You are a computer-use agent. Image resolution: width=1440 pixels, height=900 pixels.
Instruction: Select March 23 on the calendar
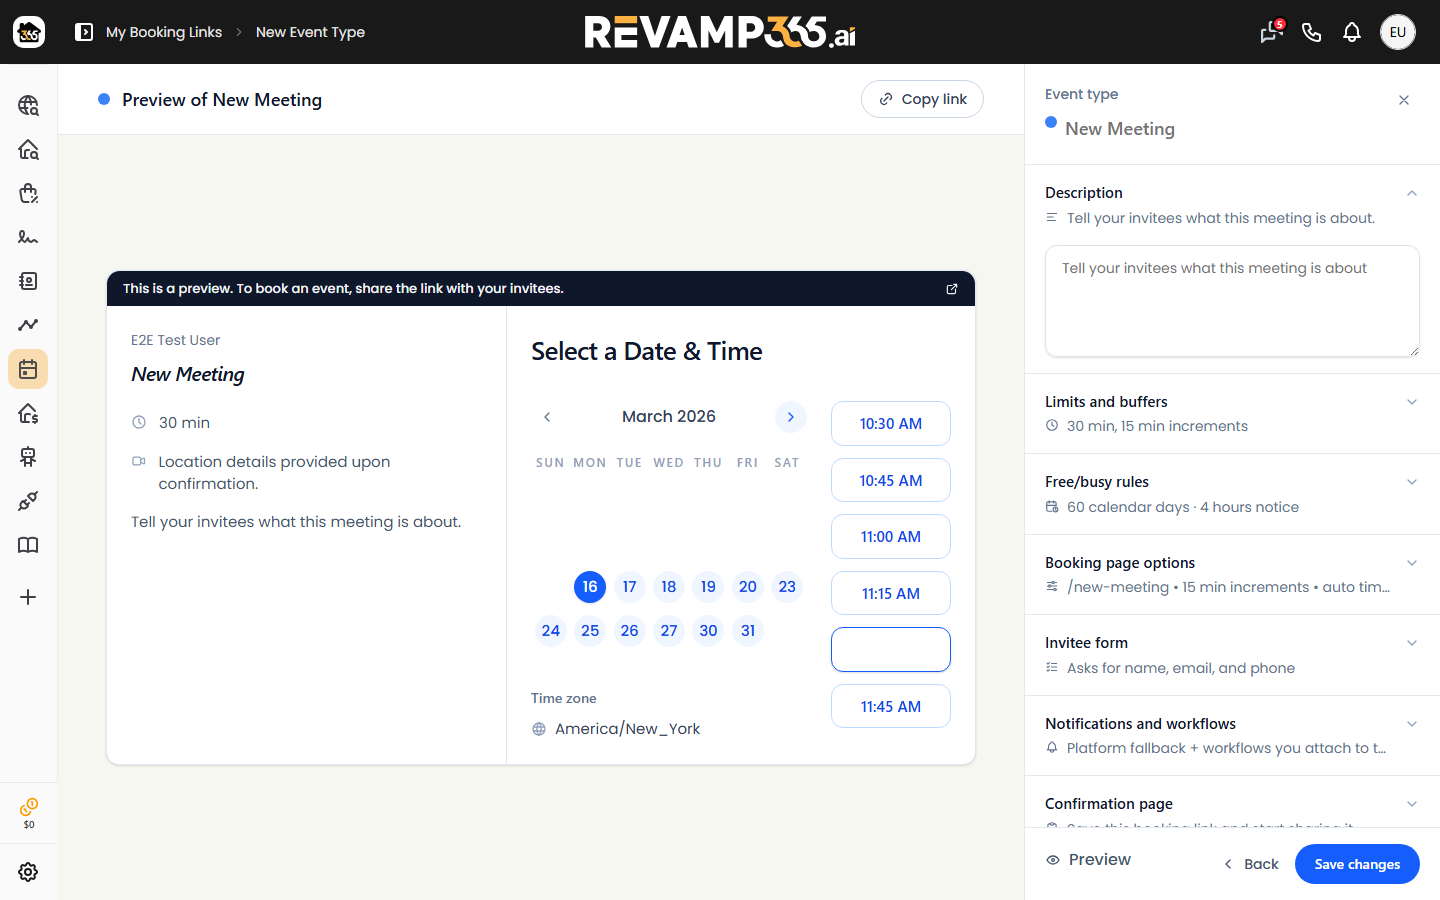pyautogui.click(x=787, y=587)
